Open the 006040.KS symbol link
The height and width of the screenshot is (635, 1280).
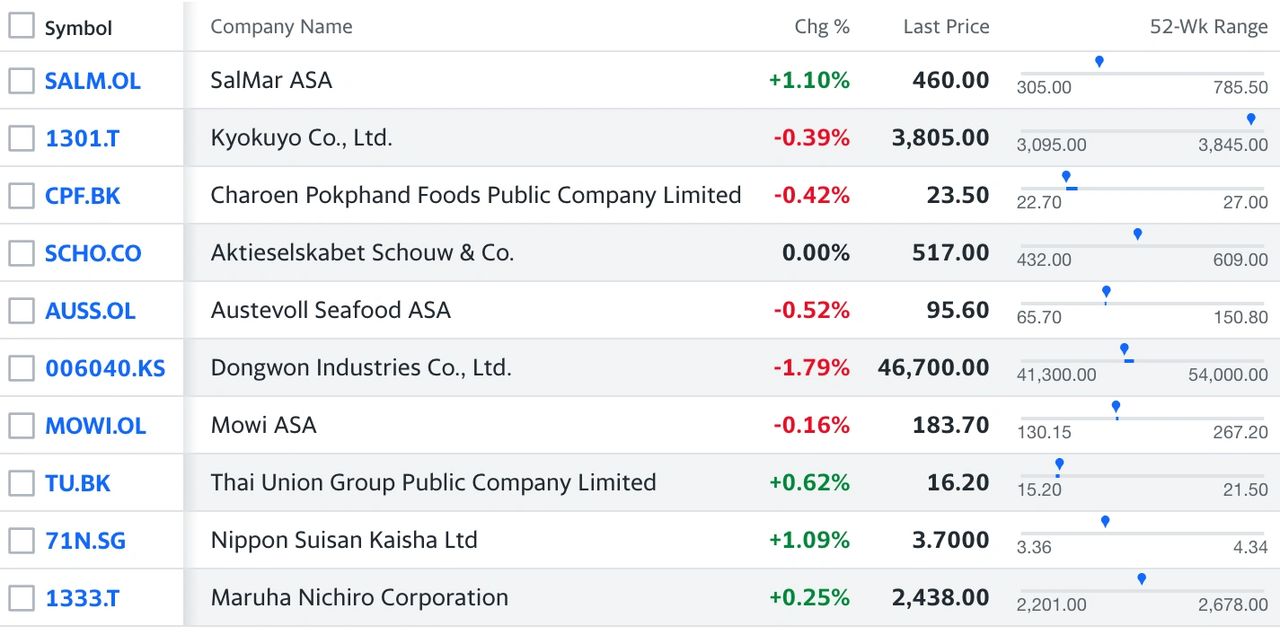105,368
